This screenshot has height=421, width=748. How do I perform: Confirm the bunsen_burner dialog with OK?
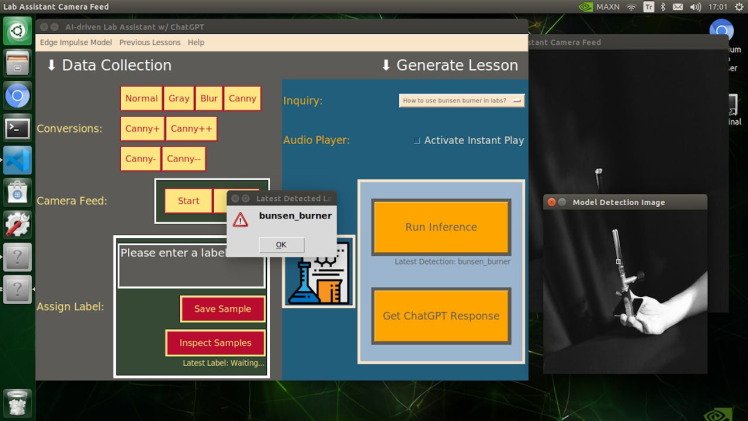pos(281,245)
